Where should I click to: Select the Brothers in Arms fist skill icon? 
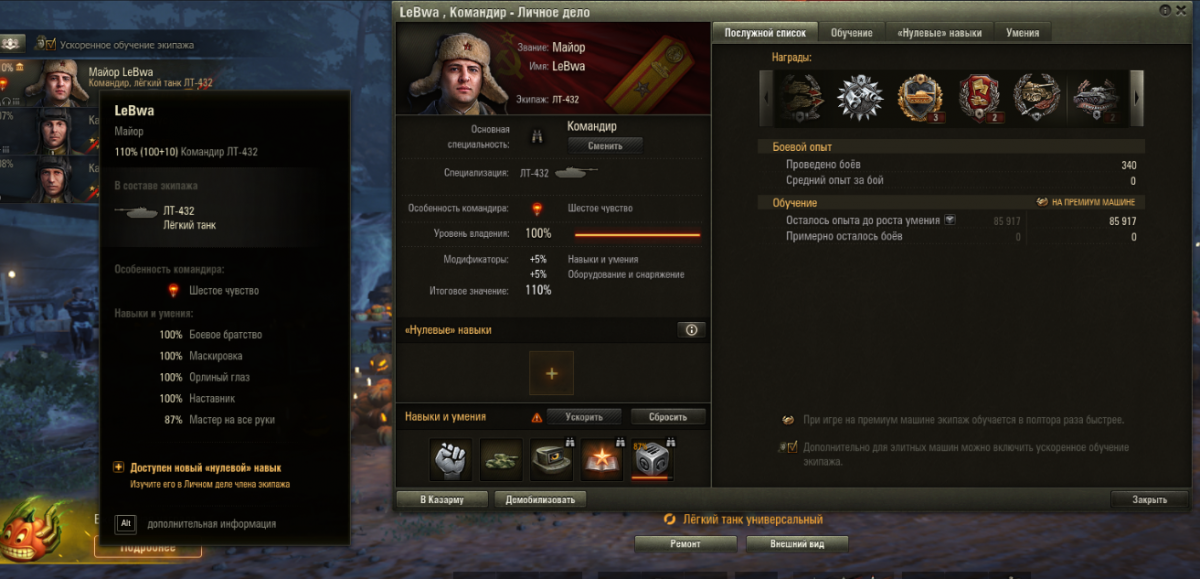[x=450, y=458]
